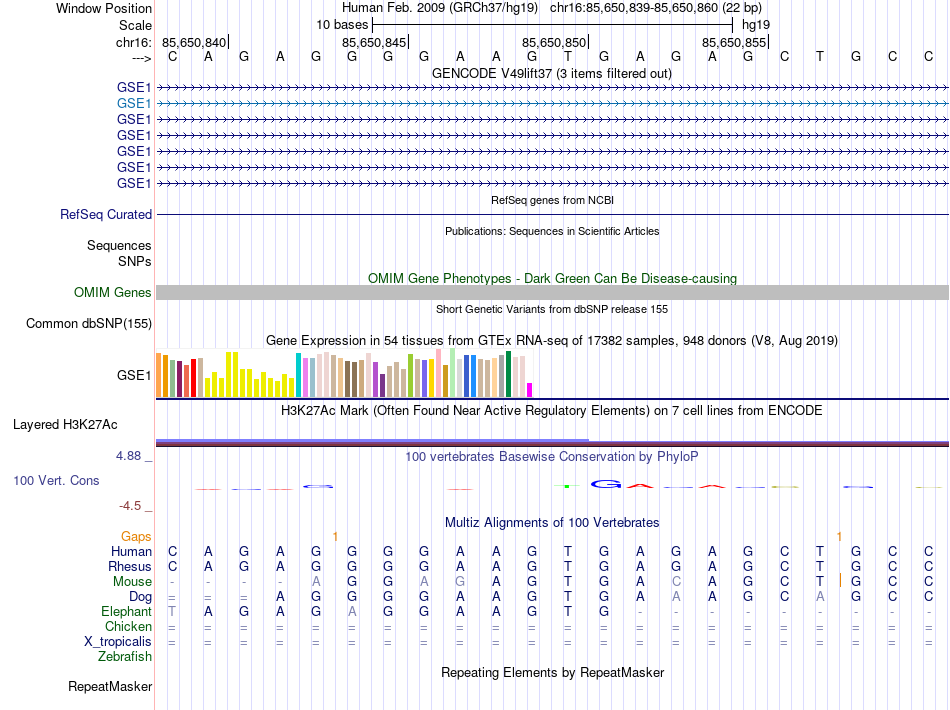Image resolution: width=950 pixels, height=710 pixels.
Task: Click the RepeatMasker track label
Action: [110, 687]
